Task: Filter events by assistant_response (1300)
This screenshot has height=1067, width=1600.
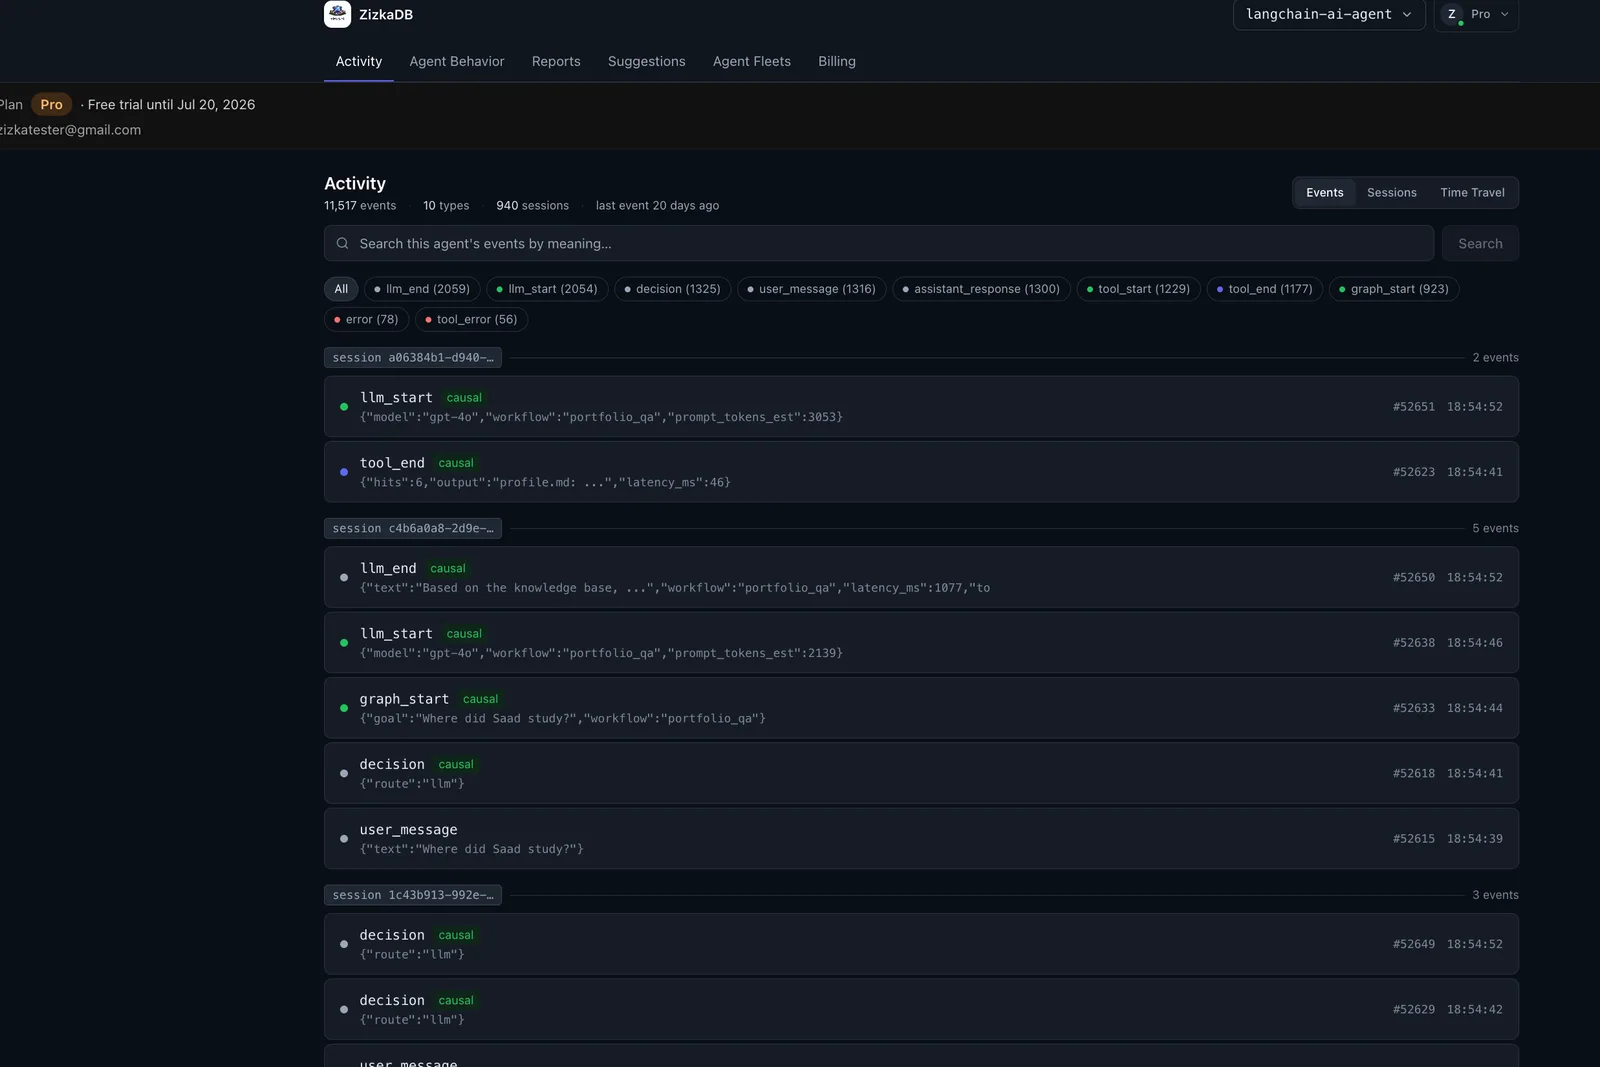Action: coord(981,289)
